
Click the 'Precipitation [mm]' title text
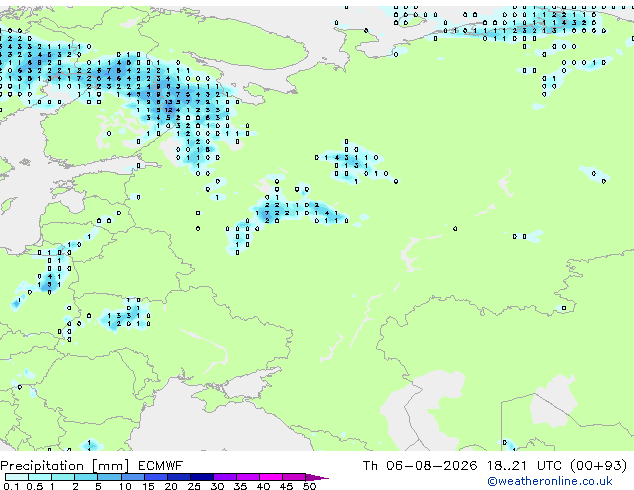click(x=65, y=466)
